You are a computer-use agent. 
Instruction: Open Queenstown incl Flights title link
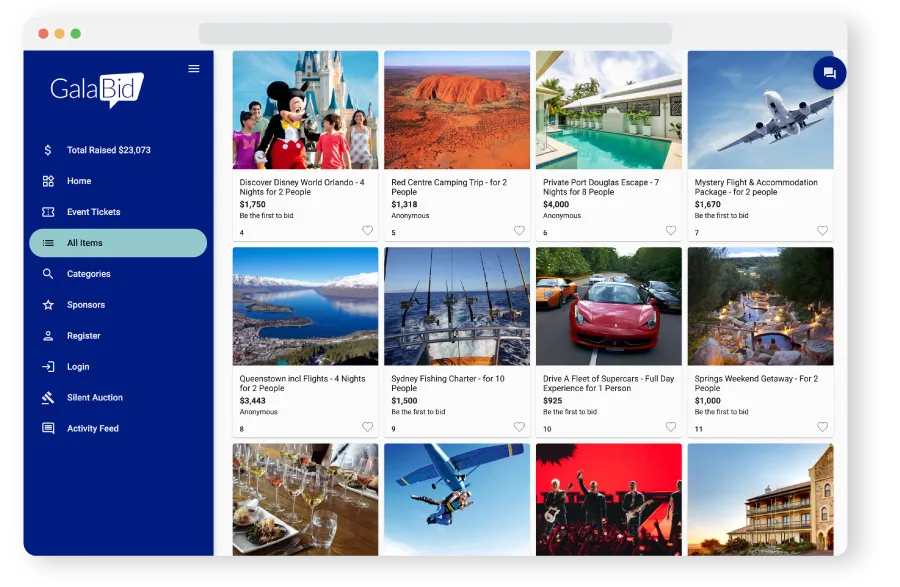pyautogui.click(x=302, y=383)
